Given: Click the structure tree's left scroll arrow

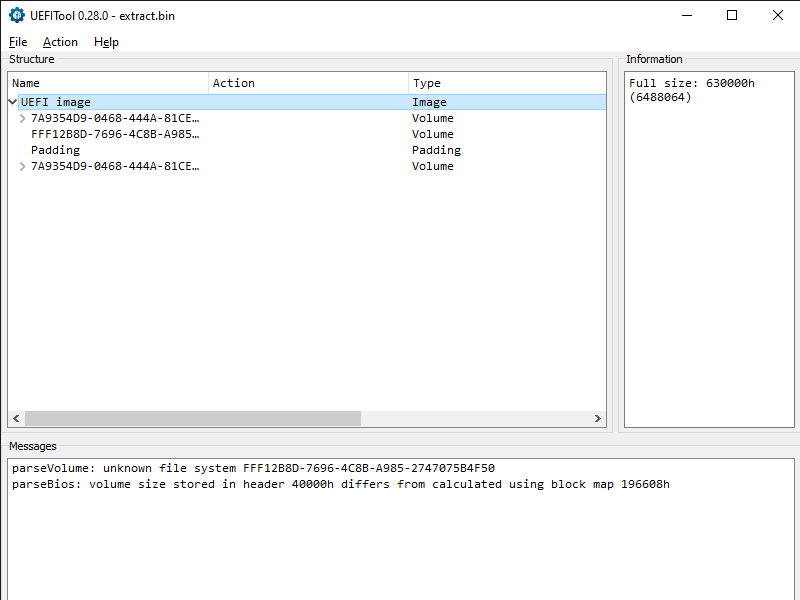Looking at the screenshot, I should click(x=16, y=418).
